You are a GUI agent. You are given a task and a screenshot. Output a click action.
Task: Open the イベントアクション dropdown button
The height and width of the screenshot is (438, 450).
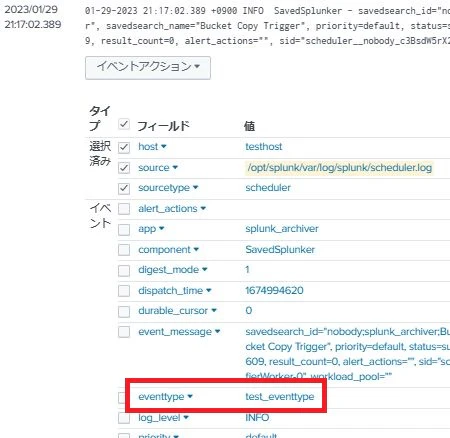click(x=148, y=68)
